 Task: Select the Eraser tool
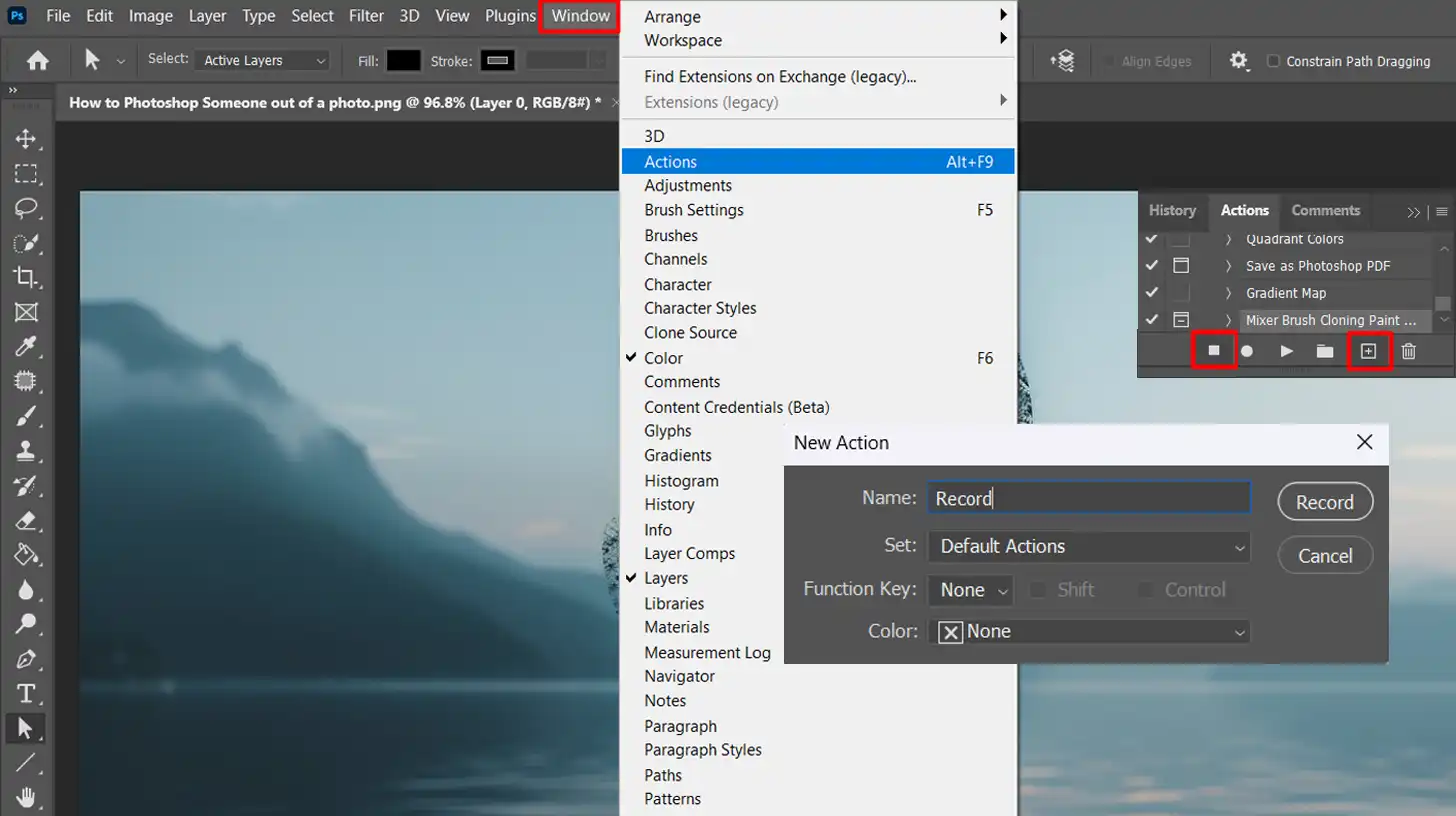(x=26, y=520)
